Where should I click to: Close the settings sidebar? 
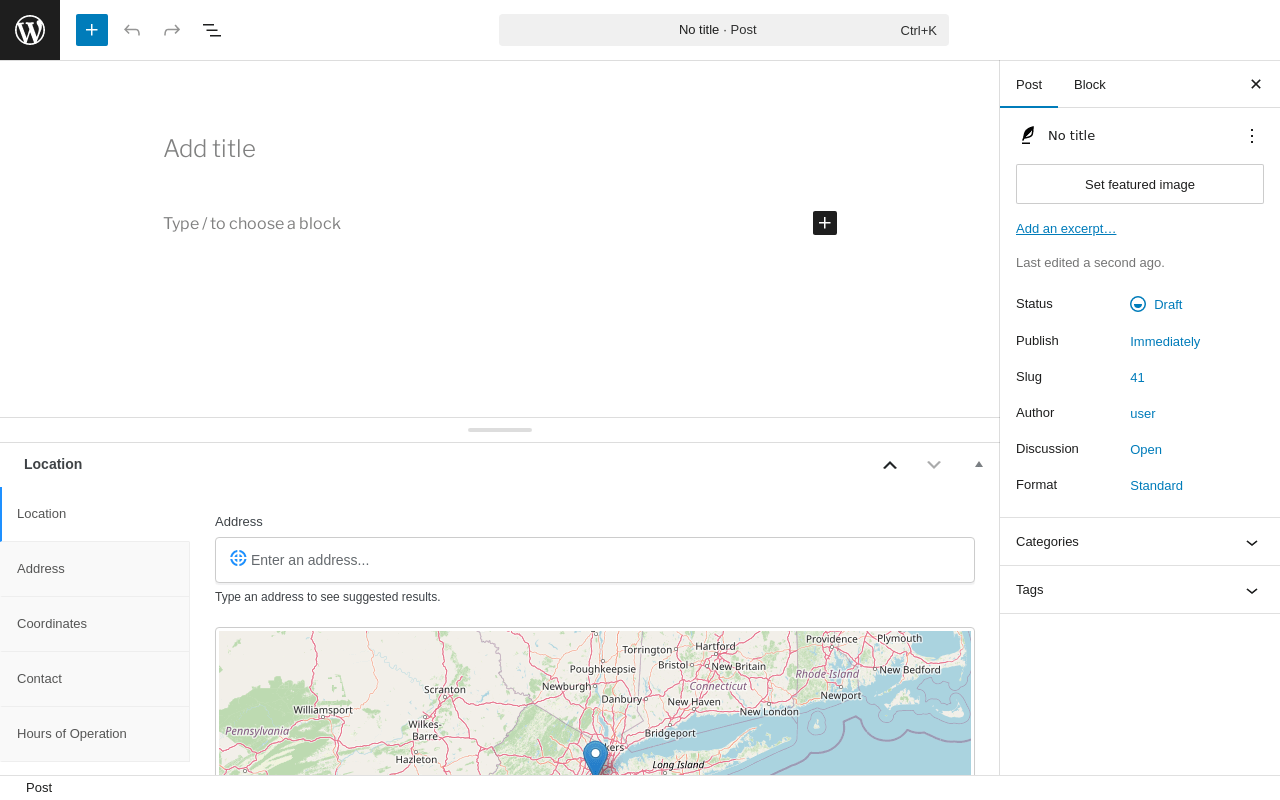pyautogui.click(x=1256, y=84)
